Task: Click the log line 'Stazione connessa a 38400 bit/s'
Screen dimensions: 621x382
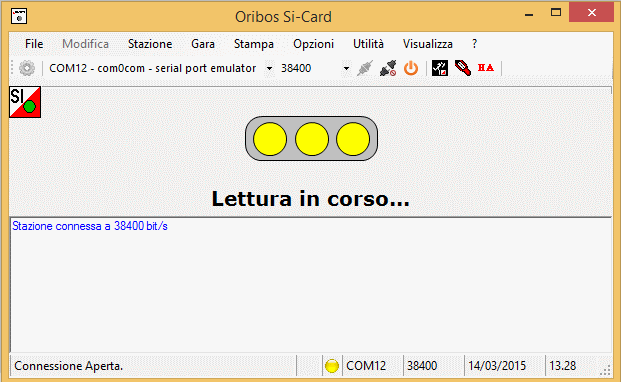Action: pos(90,226)
